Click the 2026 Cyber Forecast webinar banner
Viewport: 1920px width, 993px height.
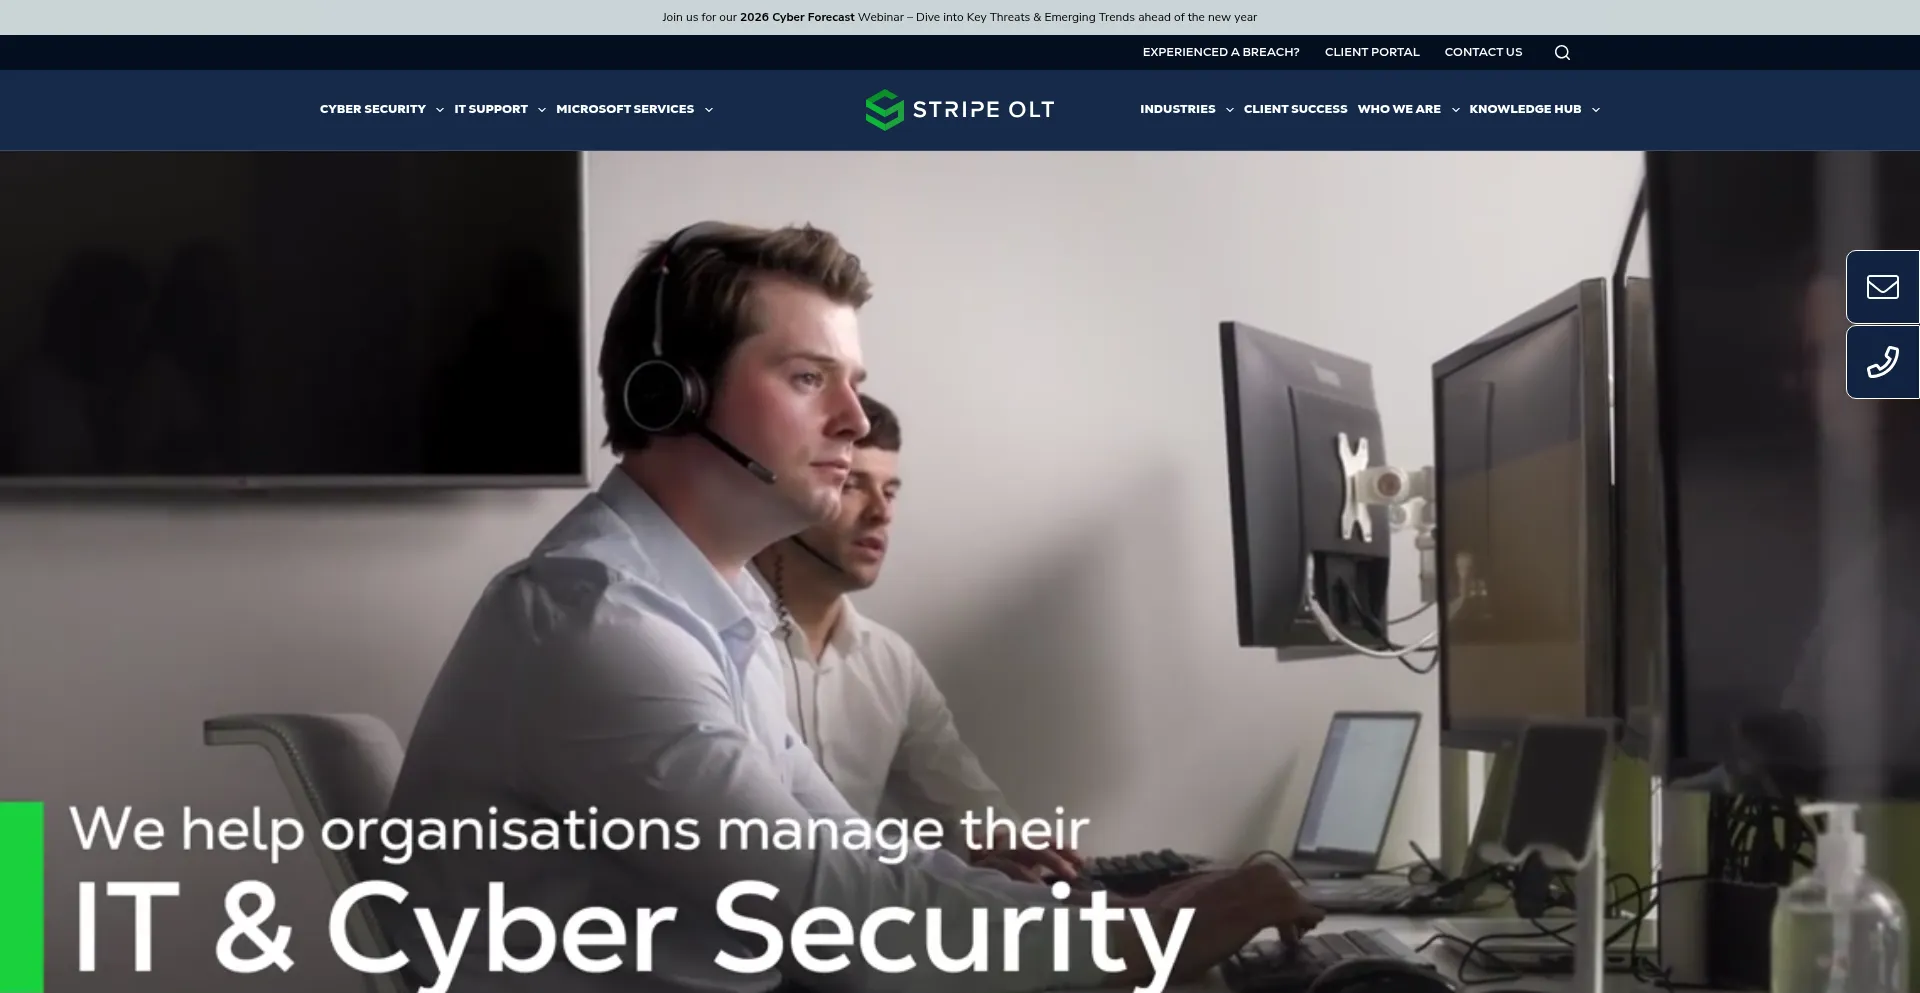tap(959, 17)
